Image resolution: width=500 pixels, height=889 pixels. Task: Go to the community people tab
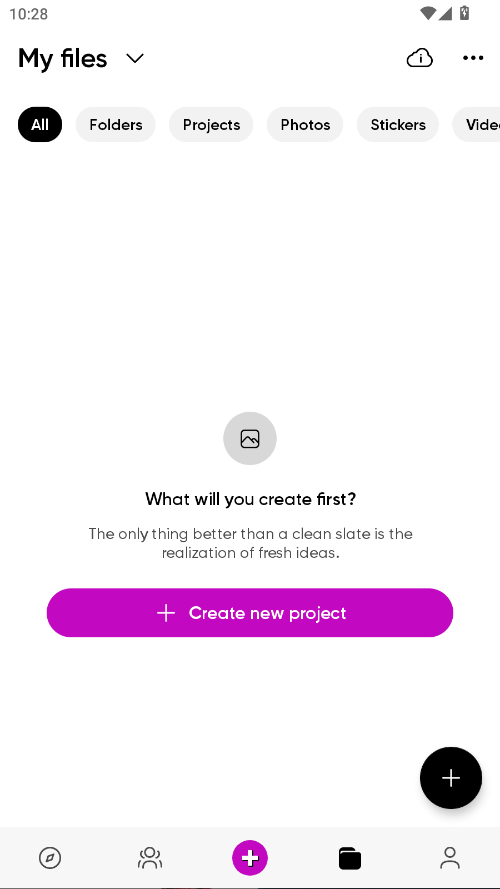(x=150, y=858)
